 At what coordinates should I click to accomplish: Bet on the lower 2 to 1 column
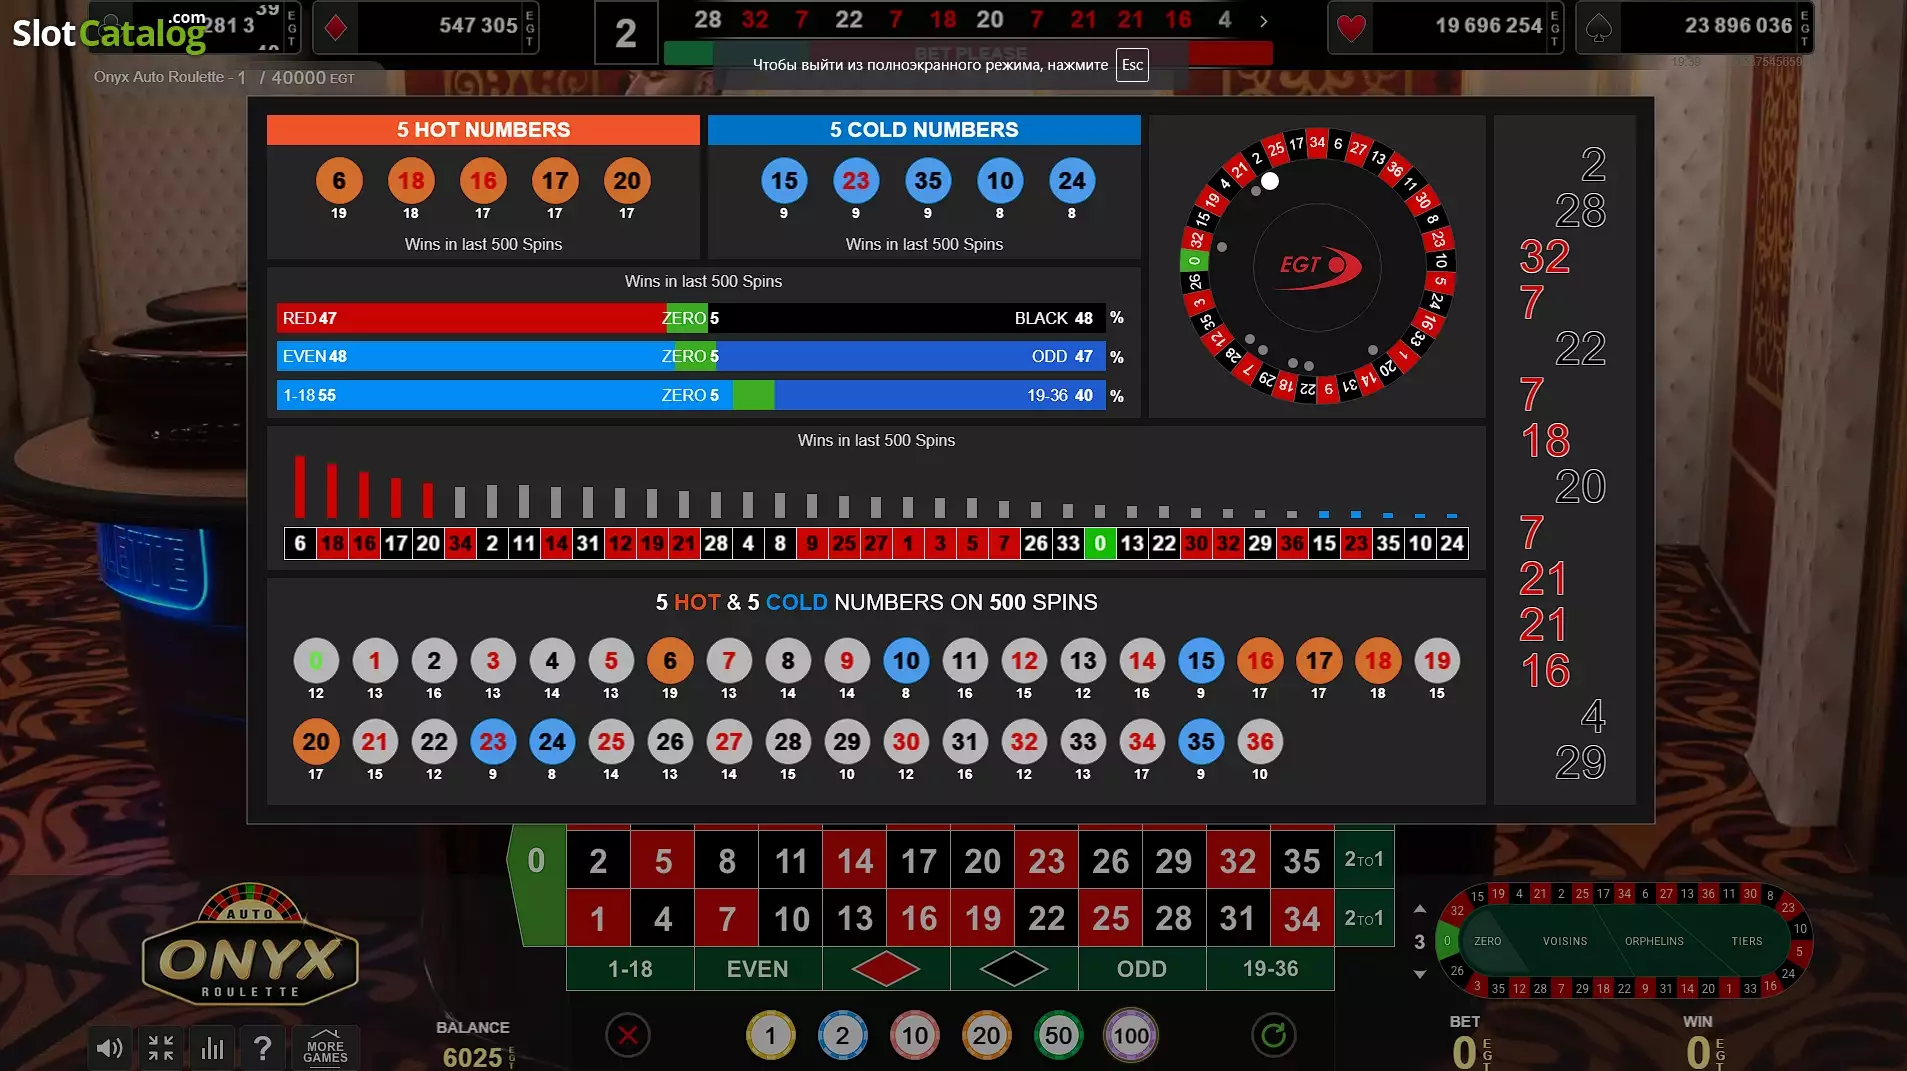point(1364,917)
